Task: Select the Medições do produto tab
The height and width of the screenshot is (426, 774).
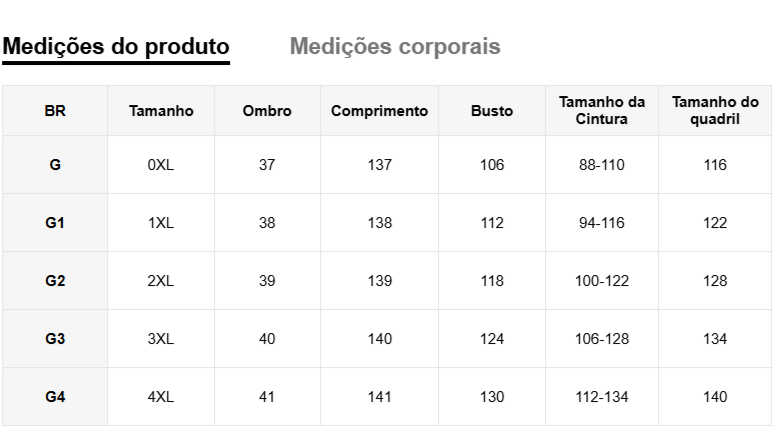Action: [x=116, y=46]
